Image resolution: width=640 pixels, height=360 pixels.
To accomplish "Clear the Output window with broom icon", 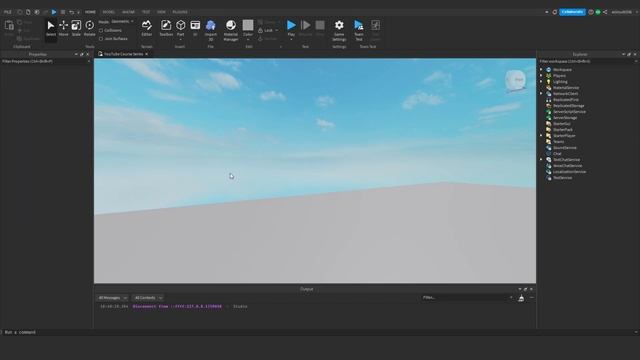I will 521,298.
